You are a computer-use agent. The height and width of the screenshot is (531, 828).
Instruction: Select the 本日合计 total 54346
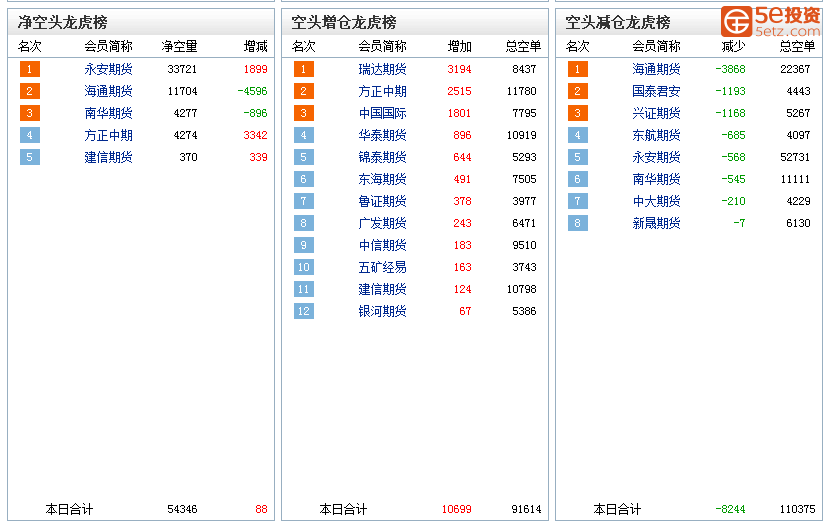tap(182, 509)
